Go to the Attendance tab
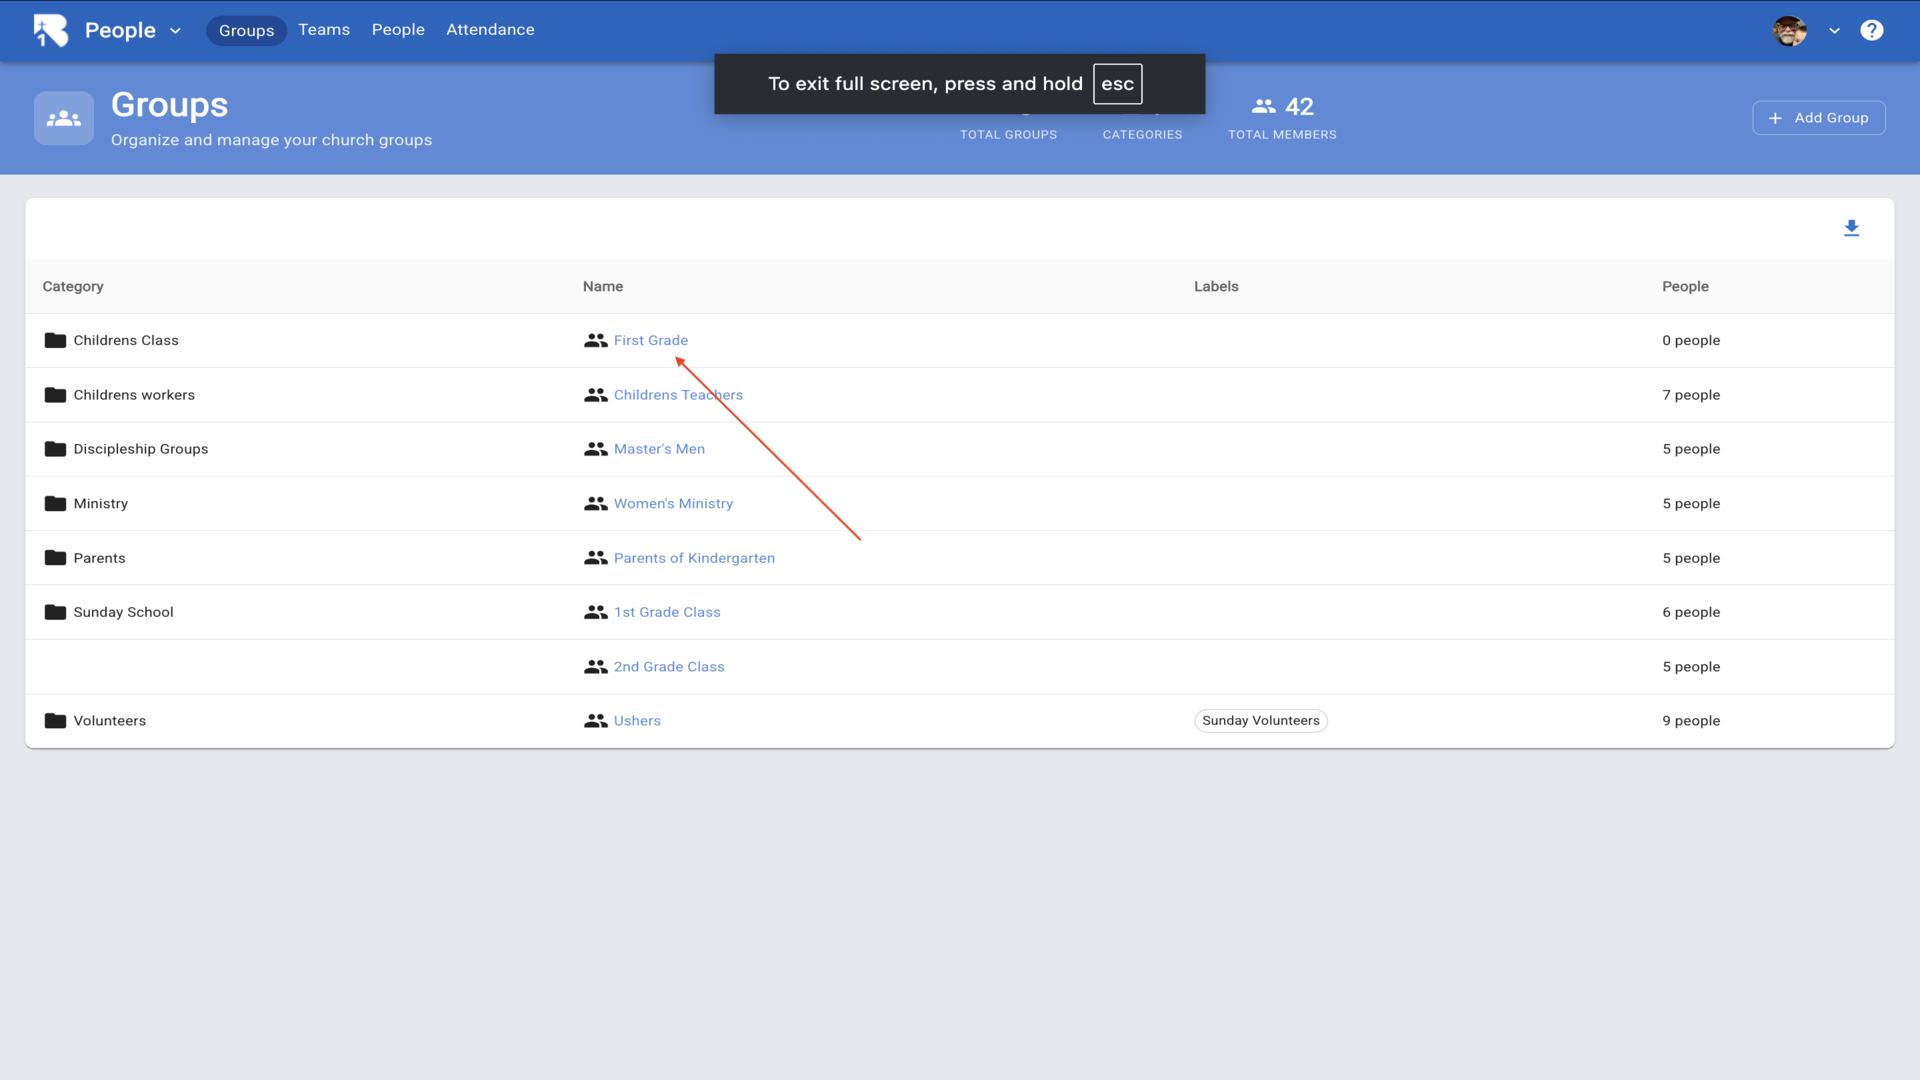This screenshot has height=1080, width=1920. click(490, 30)
